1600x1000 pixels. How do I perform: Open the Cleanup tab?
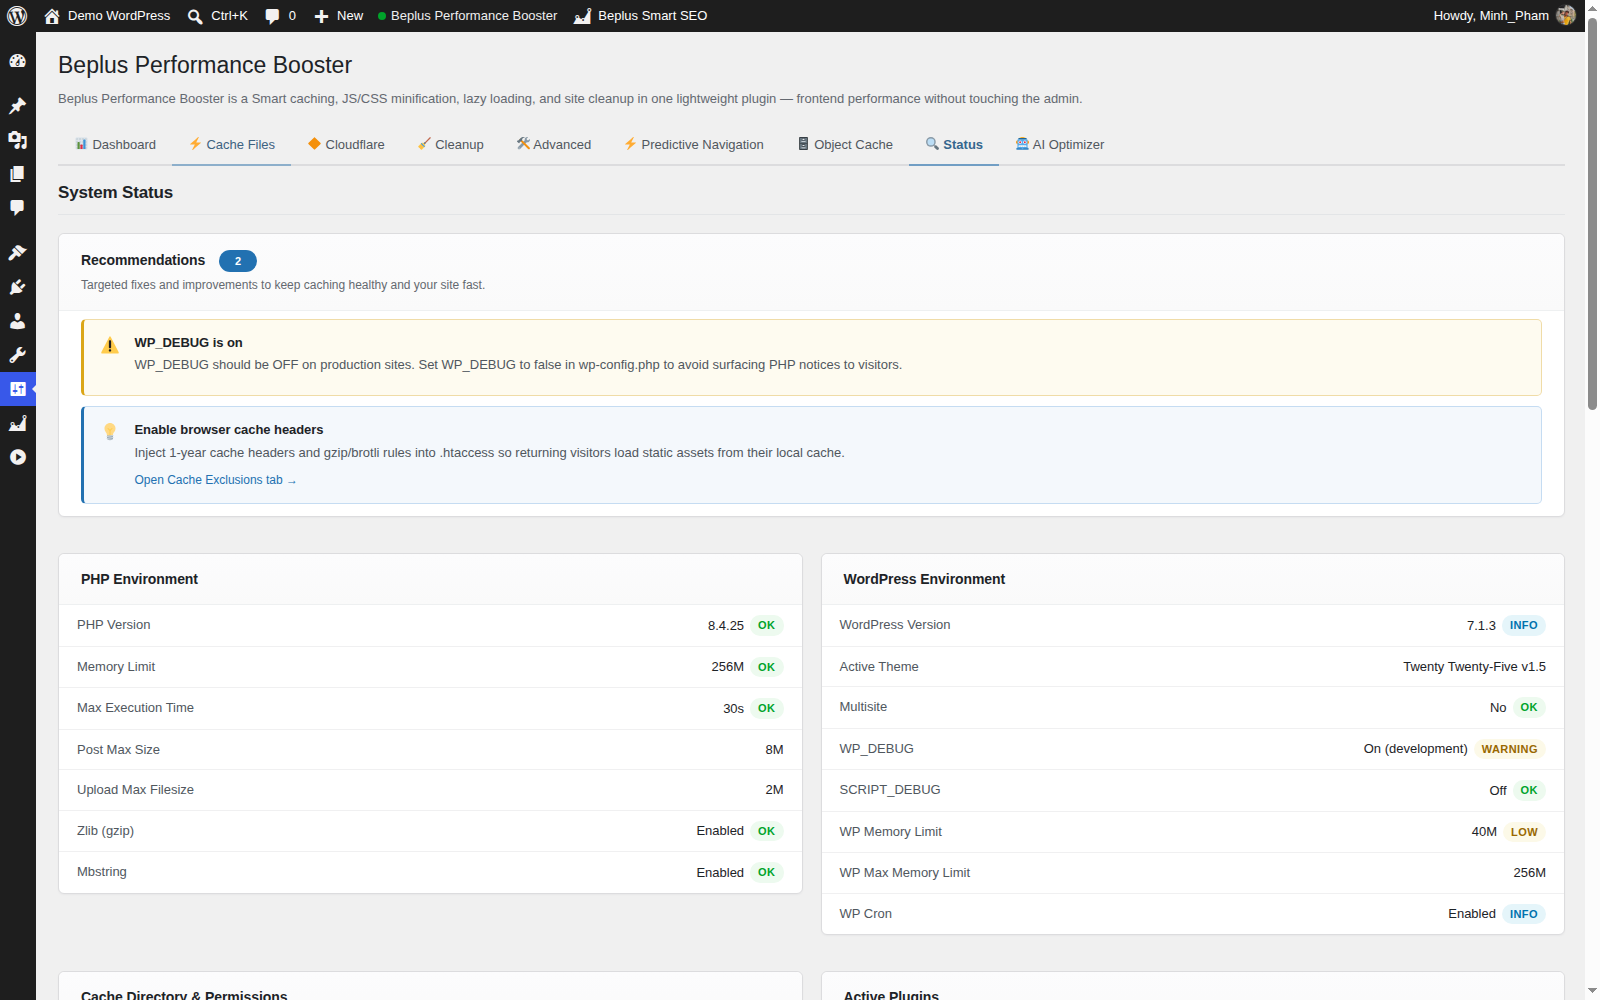point(451,145)
